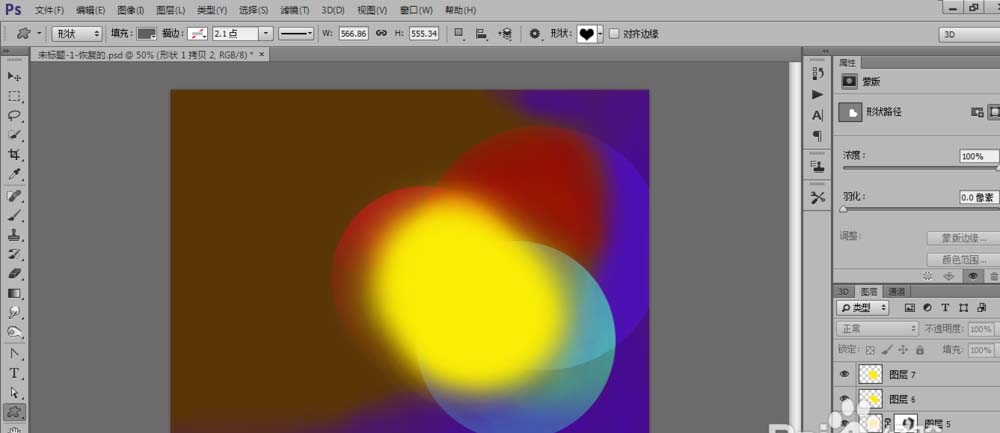Image resolution: width=1000 pixels, height=433 pixels.
Task: Select the Lasso tool
Action: 15,115
